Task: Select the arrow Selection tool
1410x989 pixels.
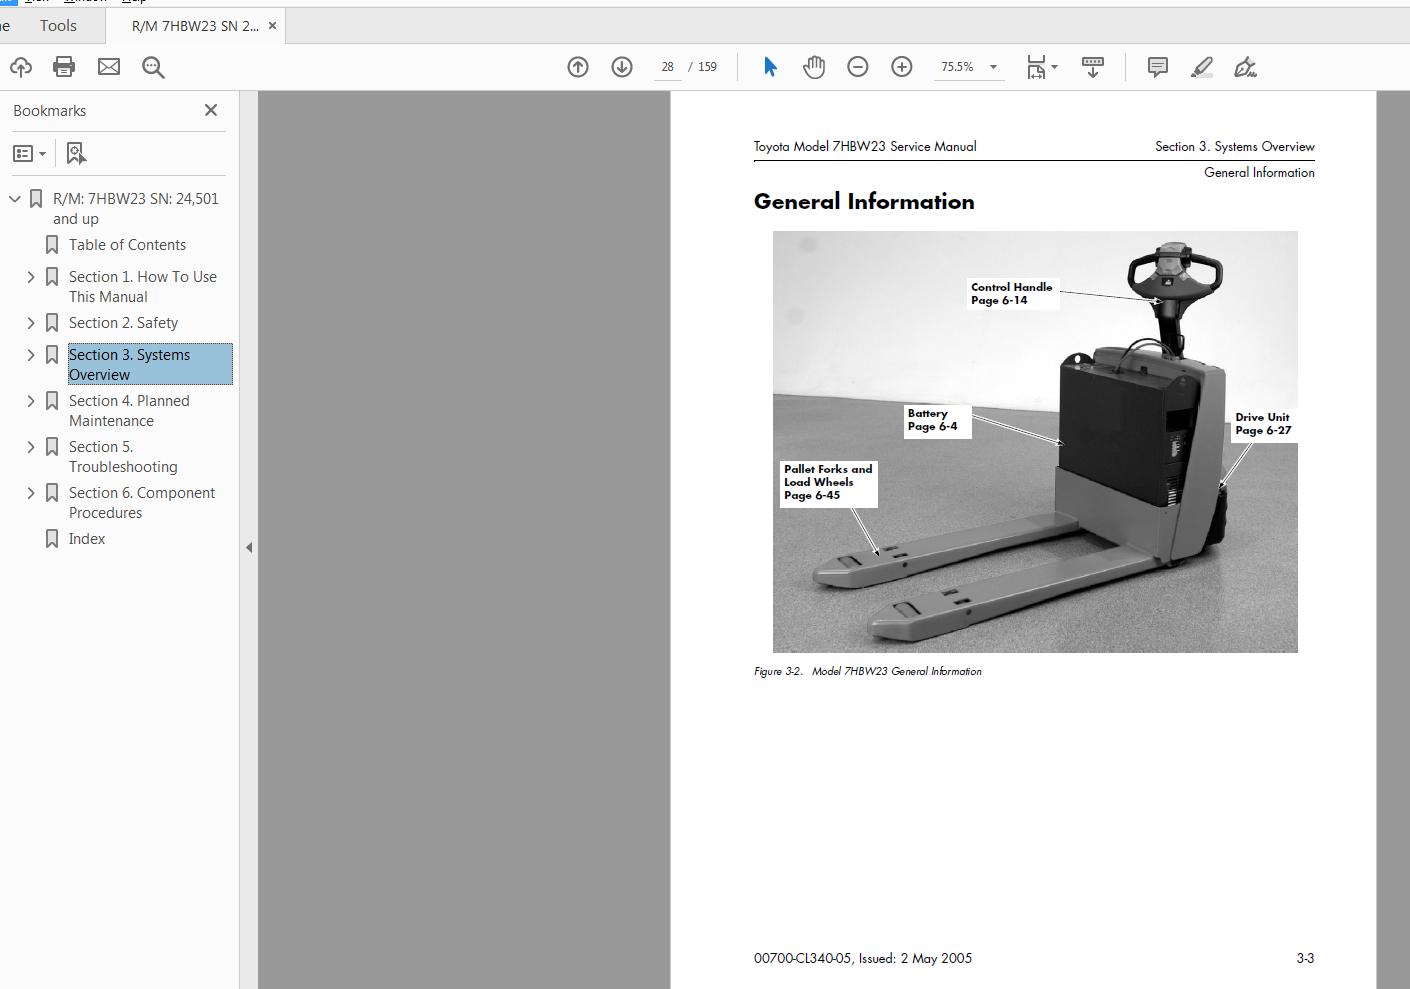Action: [770, 67]
